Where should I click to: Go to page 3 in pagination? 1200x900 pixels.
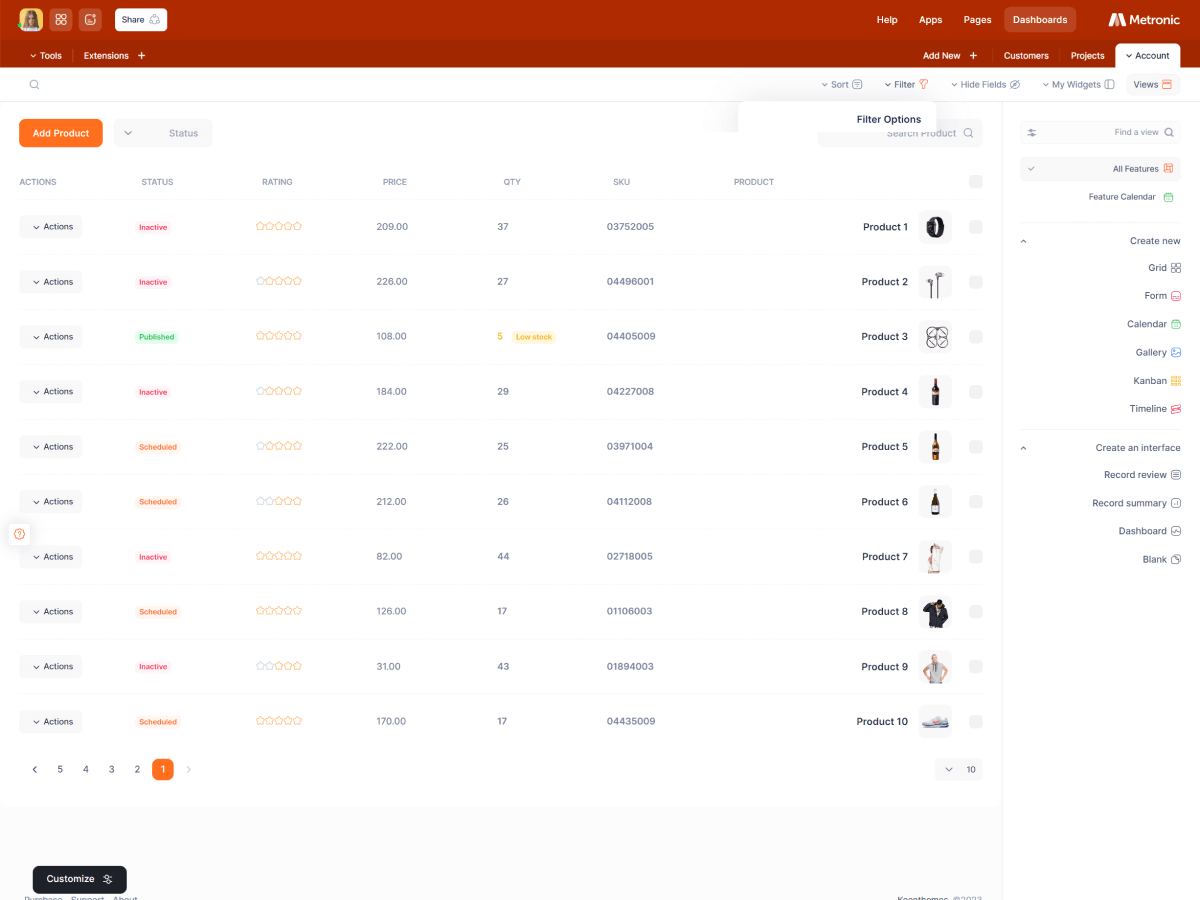click(111, 769)
